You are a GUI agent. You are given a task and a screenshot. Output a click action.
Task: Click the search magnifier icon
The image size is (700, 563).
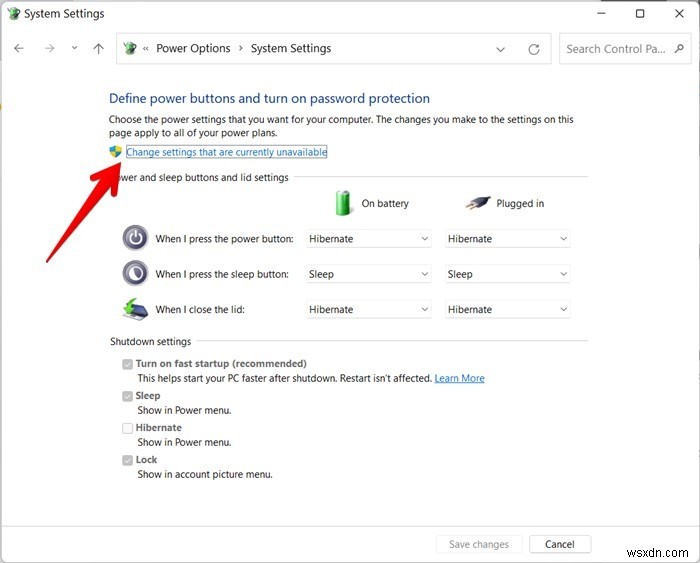pyautogui.click(x=679, y=48)
